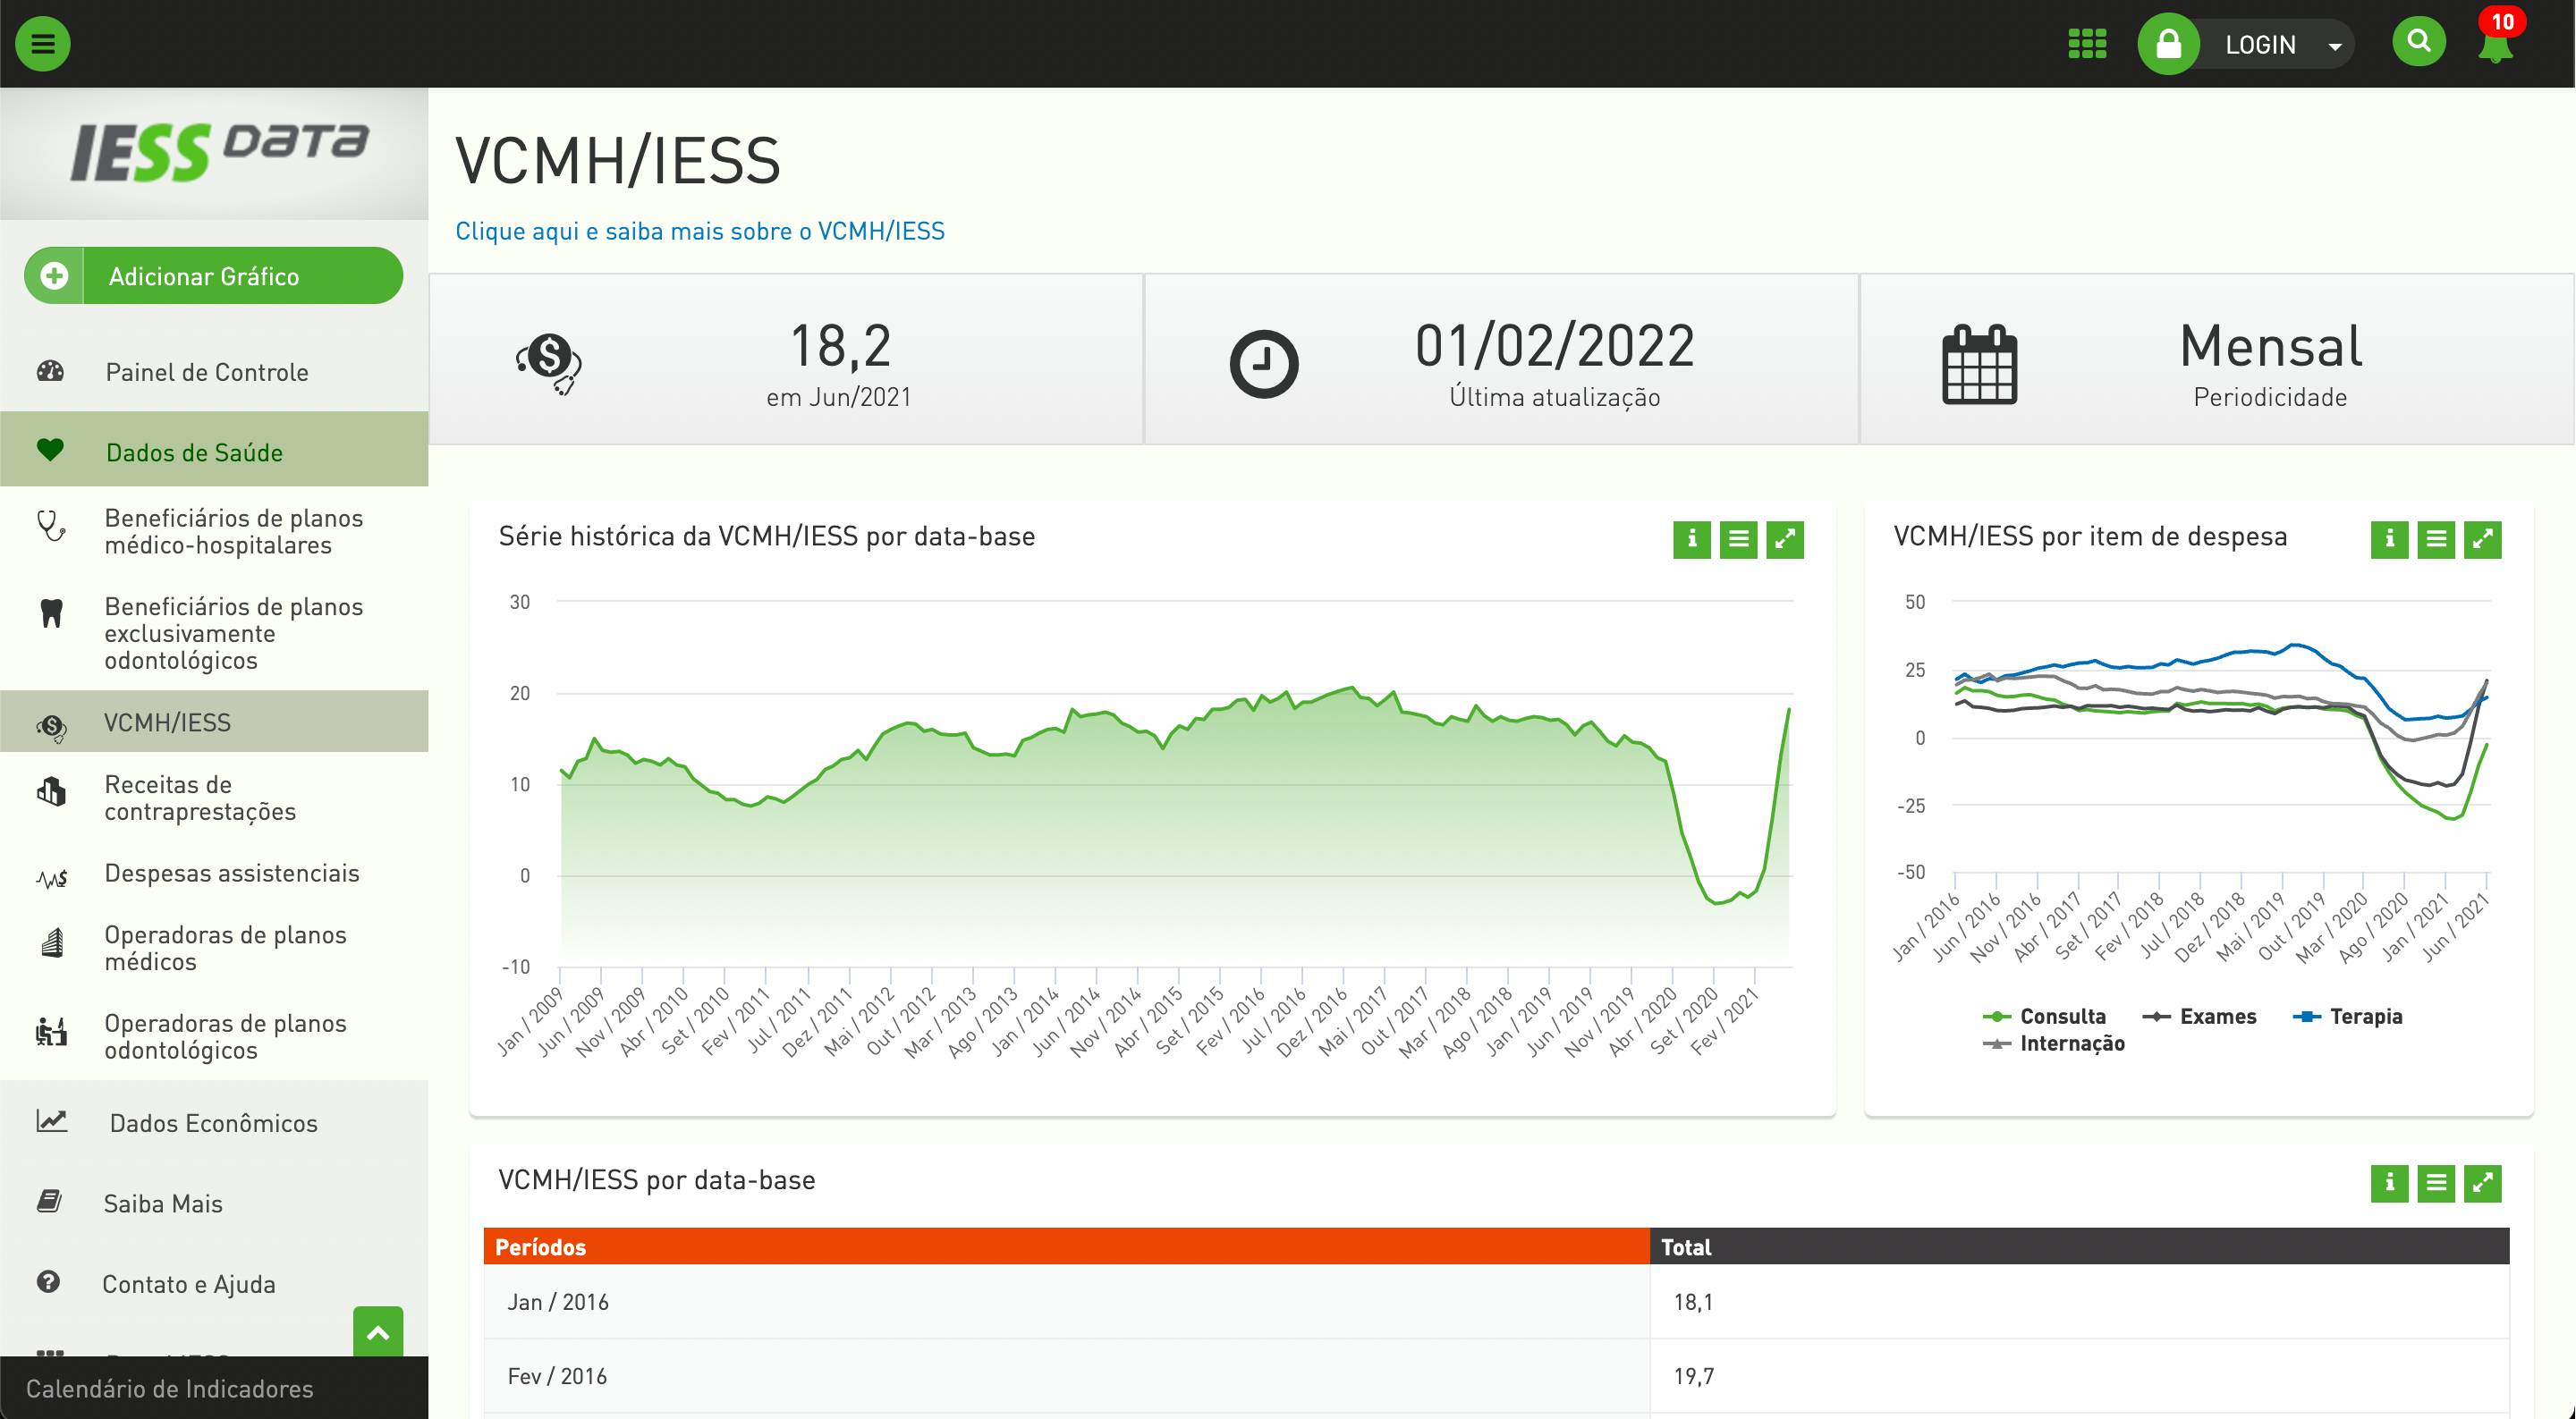The height and width of the screenshot is (1419, 2576).
Task: Click the 18,2 em Jun/2021 indicator card
Action: (786, 359)
